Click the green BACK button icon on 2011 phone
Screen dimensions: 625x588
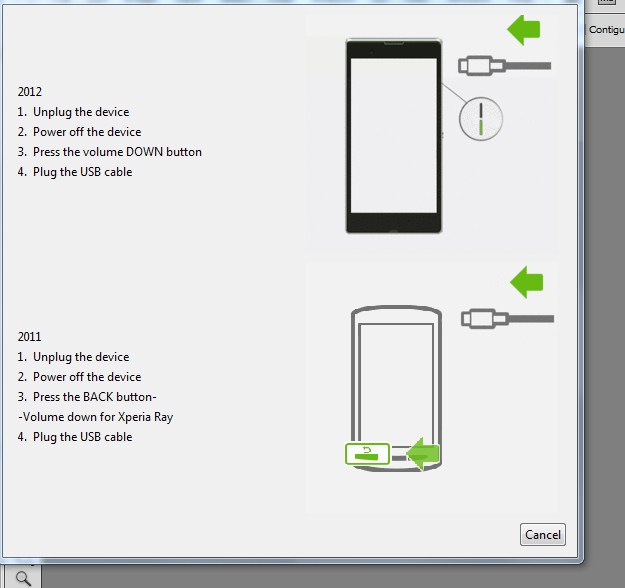pos(367,454)
